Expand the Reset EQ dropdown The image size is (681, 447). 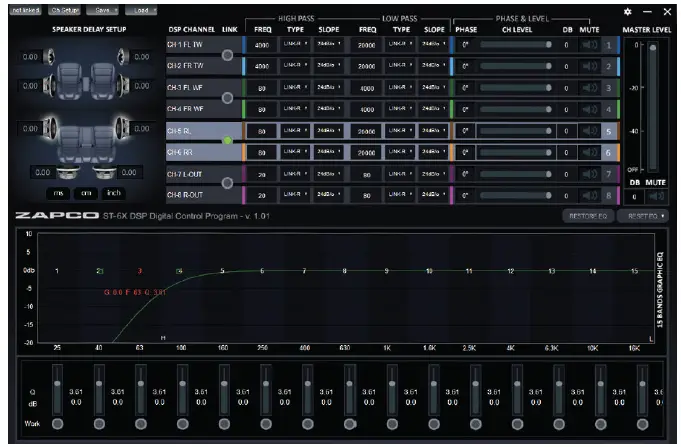click(643, 216)
